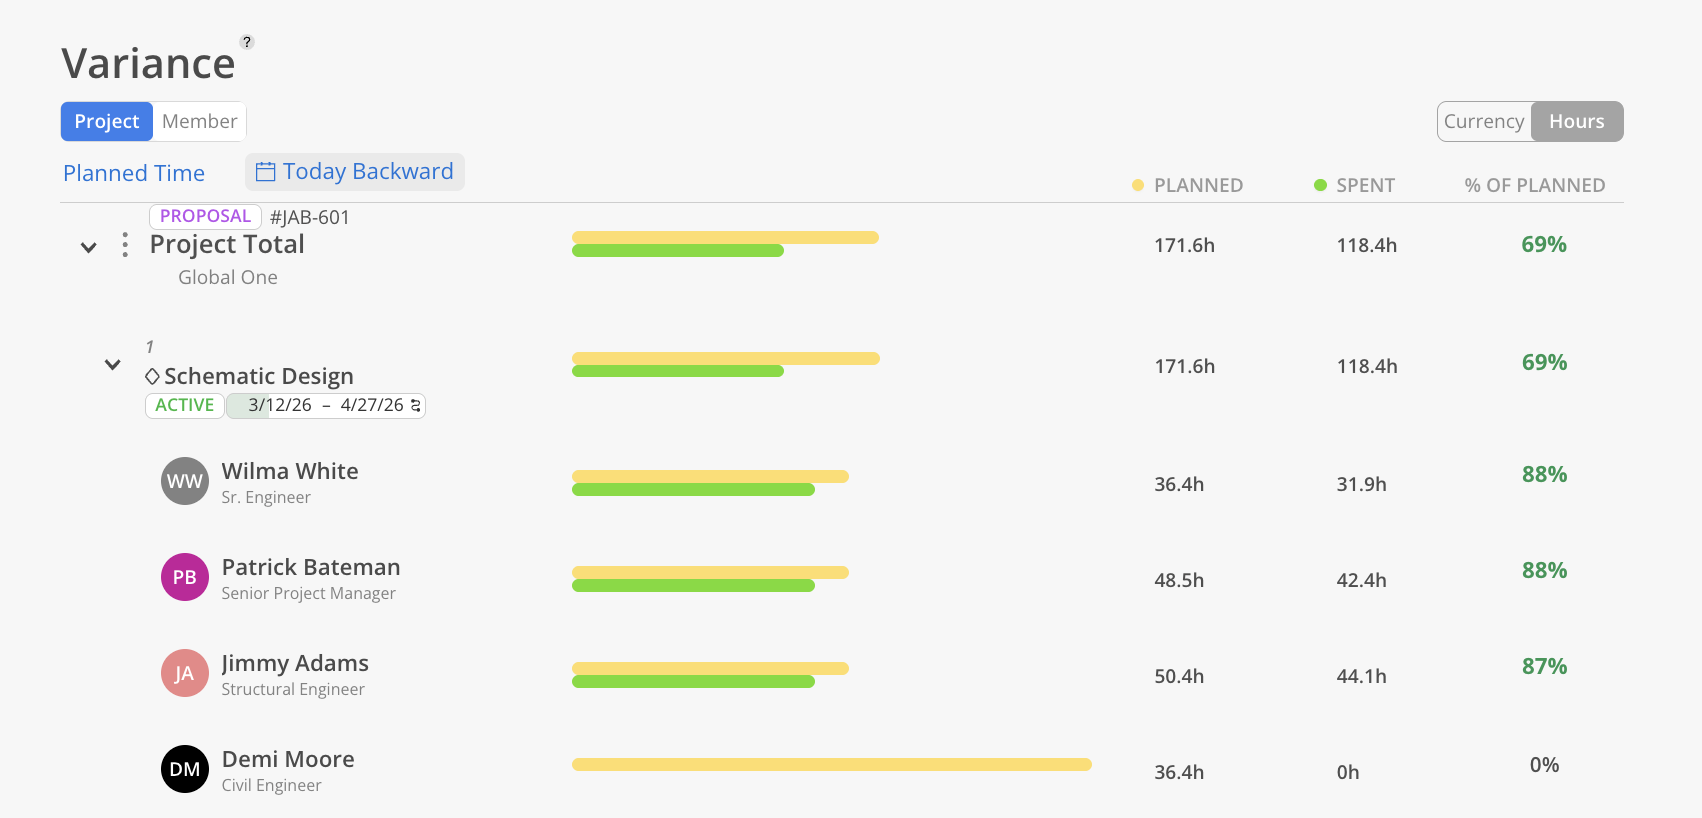Click Demi Moore's DM avatar
Viewport: 1702px width, 818px height.
coord(185,769)
